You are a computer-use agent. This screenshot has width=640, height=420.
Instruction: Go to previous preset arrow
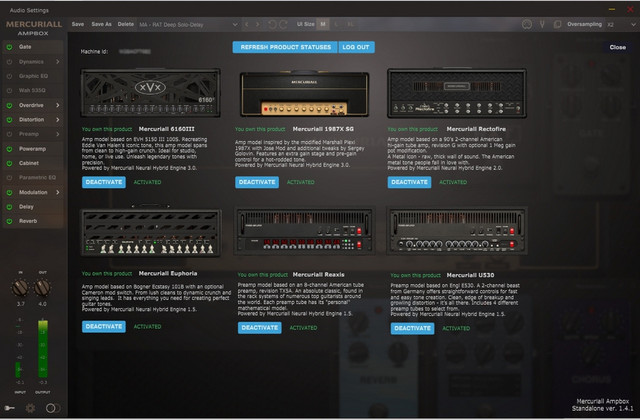(x=247, y=24)
